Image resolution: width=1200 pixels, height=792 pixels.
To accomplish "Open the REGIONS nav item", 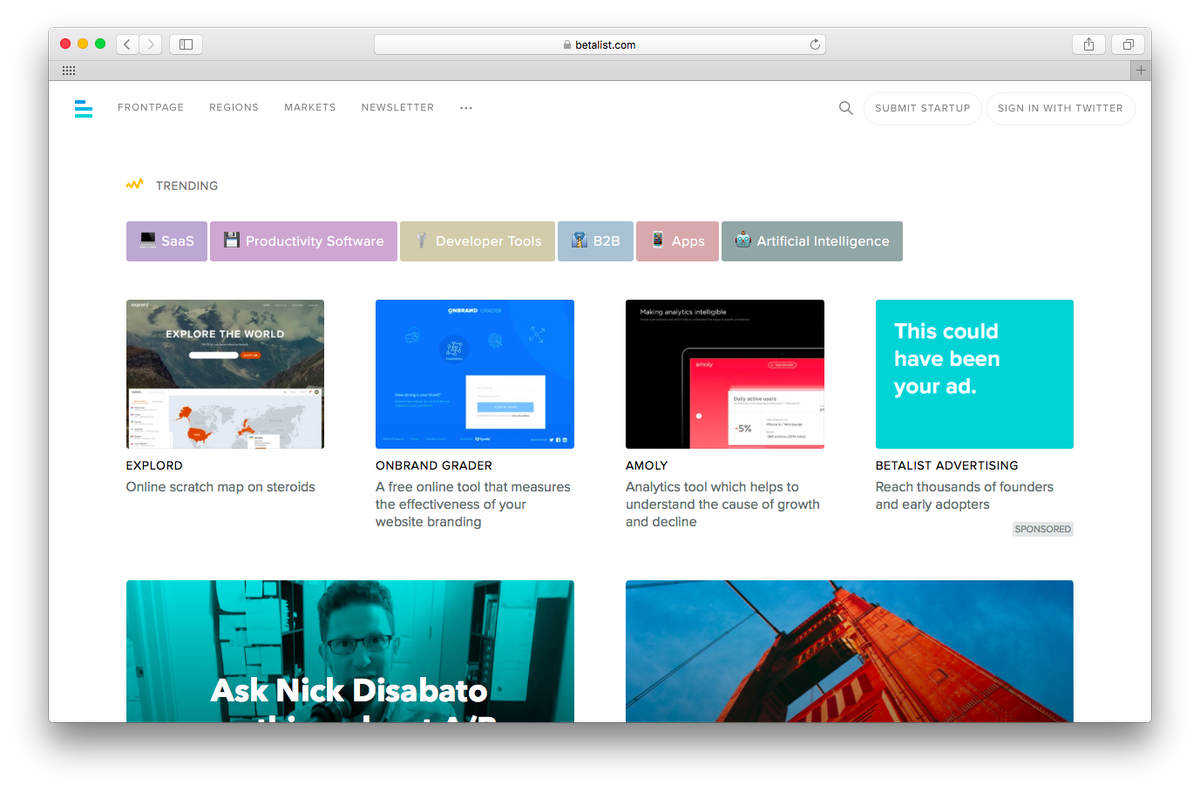I will (234, 108).
